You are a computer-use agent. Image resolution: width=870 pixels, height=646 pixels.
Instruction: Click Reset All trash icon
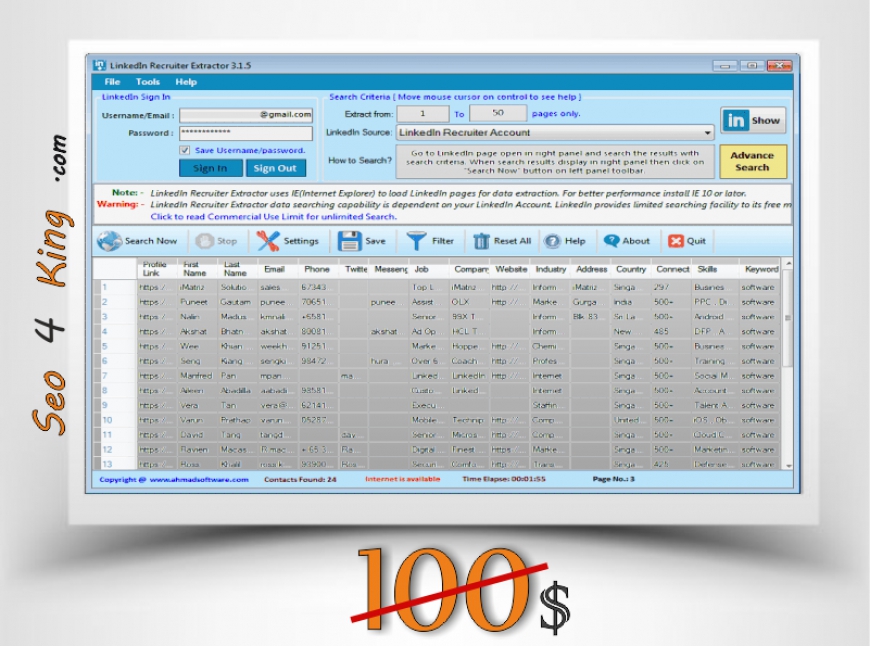point(481,241)
